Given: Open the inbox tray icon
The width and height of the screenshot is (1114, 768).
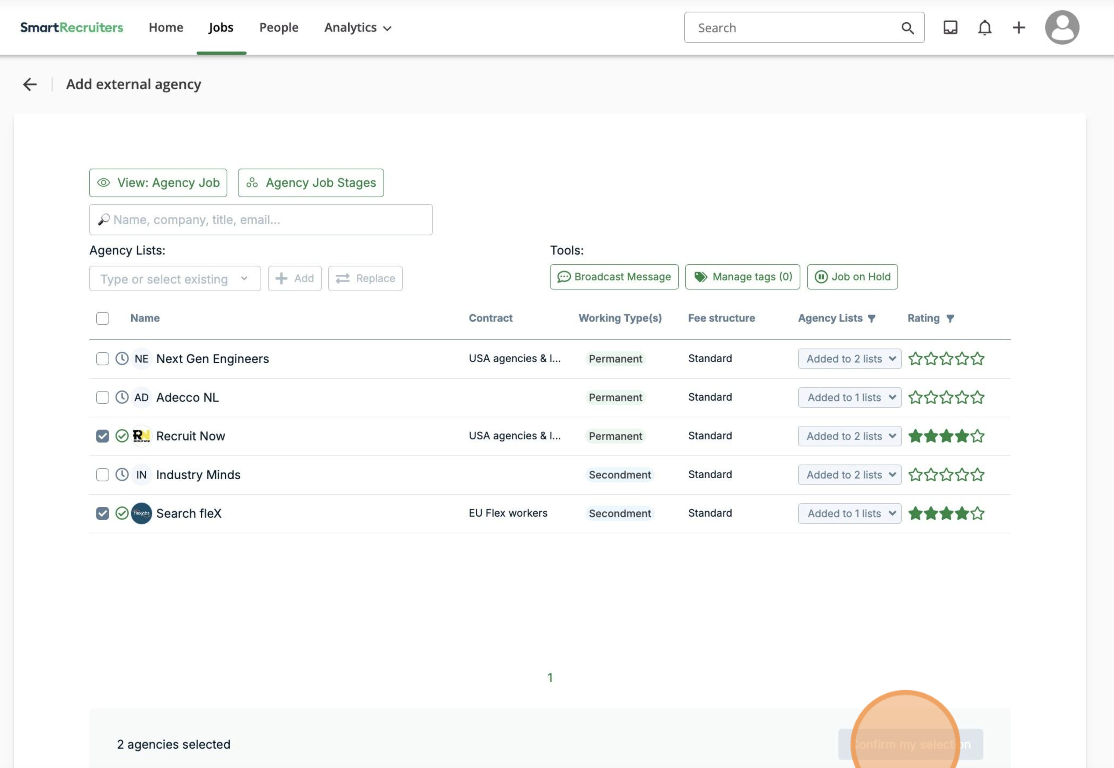Looking at the screenshot, I should [950, 28].
